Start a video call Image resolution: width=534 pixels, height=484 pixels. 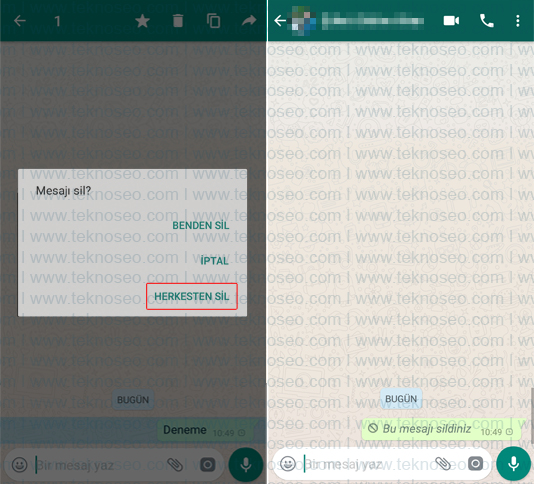451,21
